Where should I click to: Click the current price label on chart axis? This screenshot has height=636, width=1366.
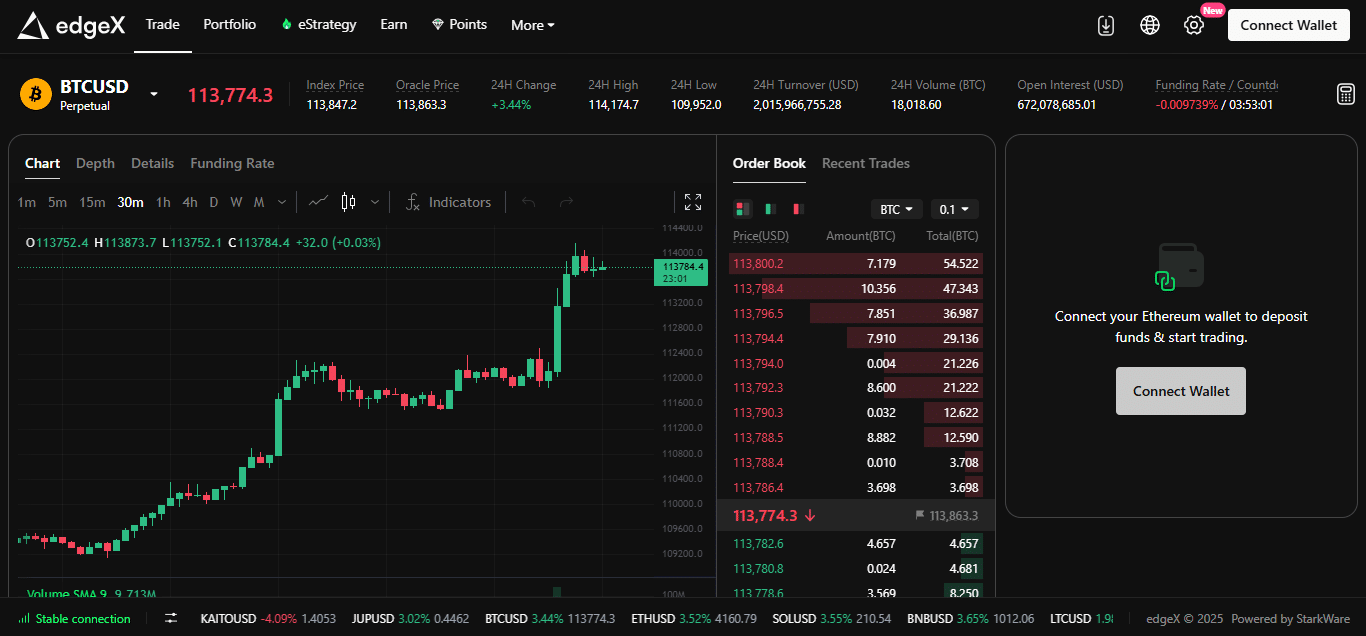681,272
